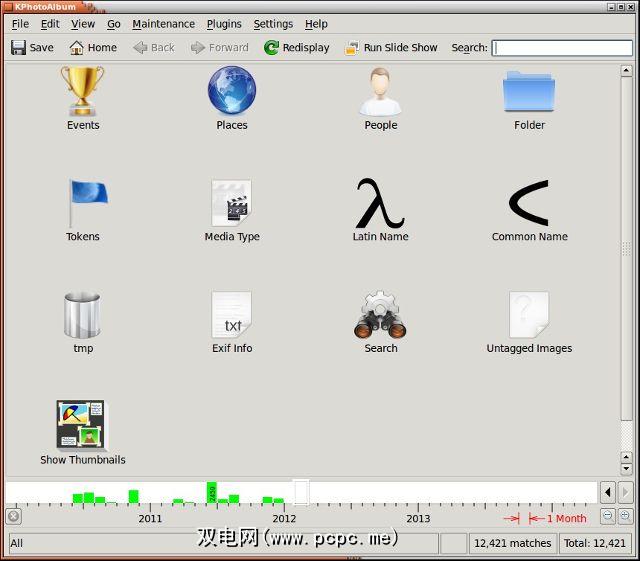The width and height of the screenshot is (640, 561).
Task: Open the Maintenance menu
Action: coord(163,24)
